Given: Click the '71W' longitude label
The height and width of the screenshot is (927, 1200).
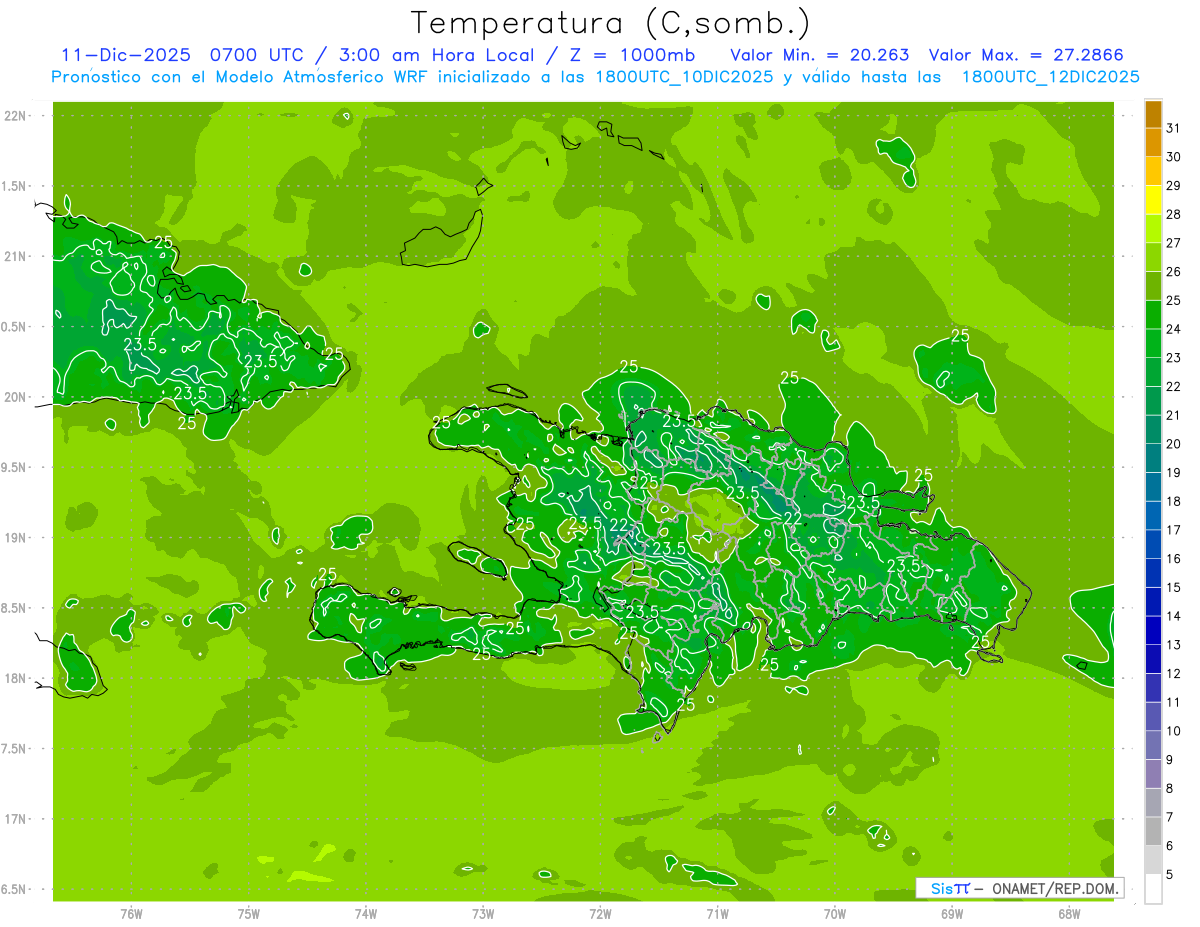Looking at the screenshot, I should (717, 914).
